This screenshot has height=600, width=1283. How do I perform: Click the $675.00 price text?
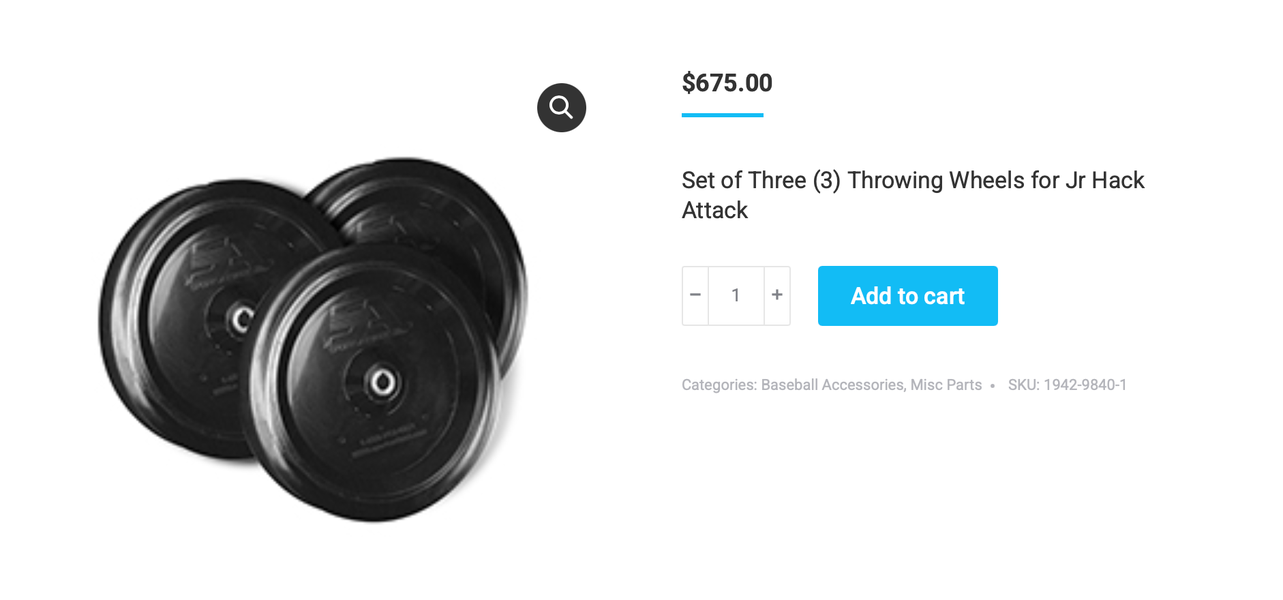pos(727,83)
